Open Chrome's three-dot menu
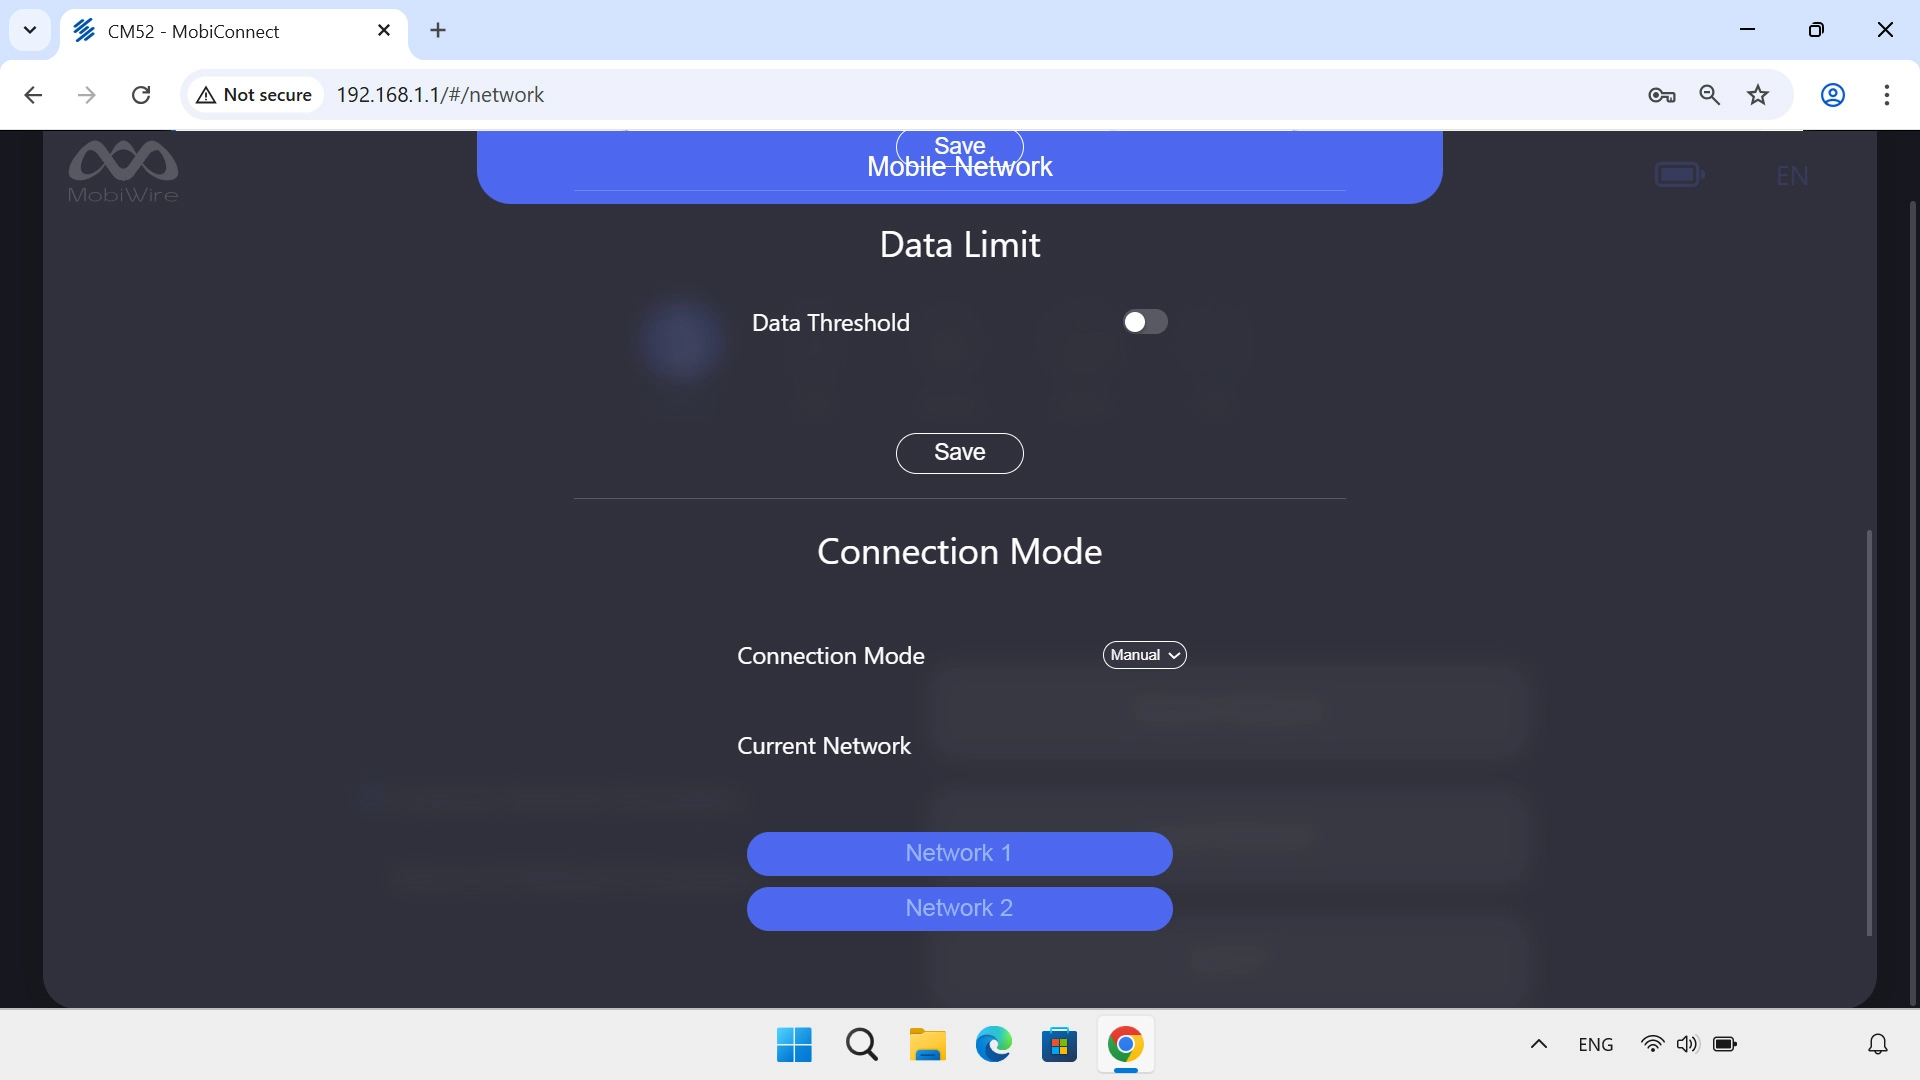 point(1887,94)
